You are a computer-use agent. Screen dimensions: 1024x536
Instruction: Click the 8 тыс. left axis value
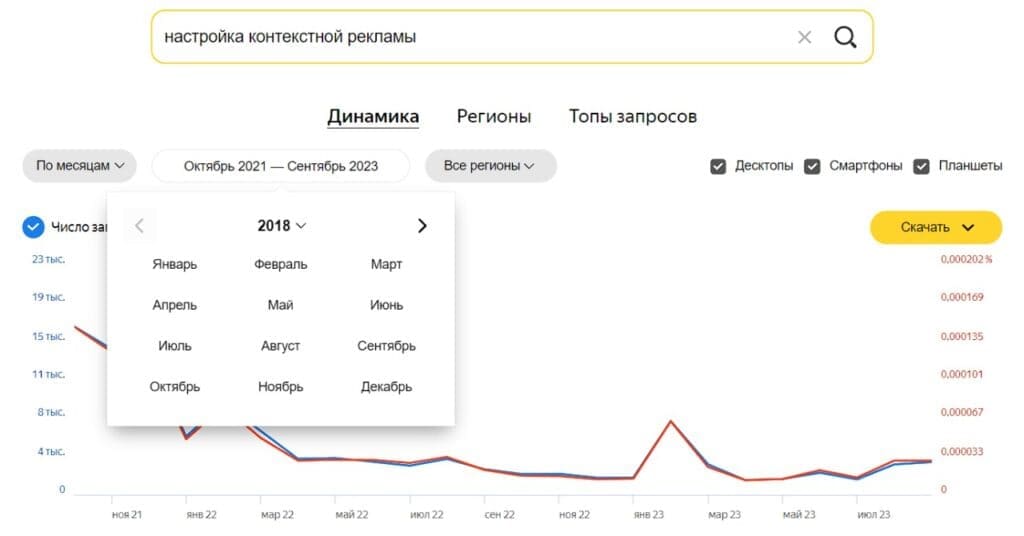[51, 412]
